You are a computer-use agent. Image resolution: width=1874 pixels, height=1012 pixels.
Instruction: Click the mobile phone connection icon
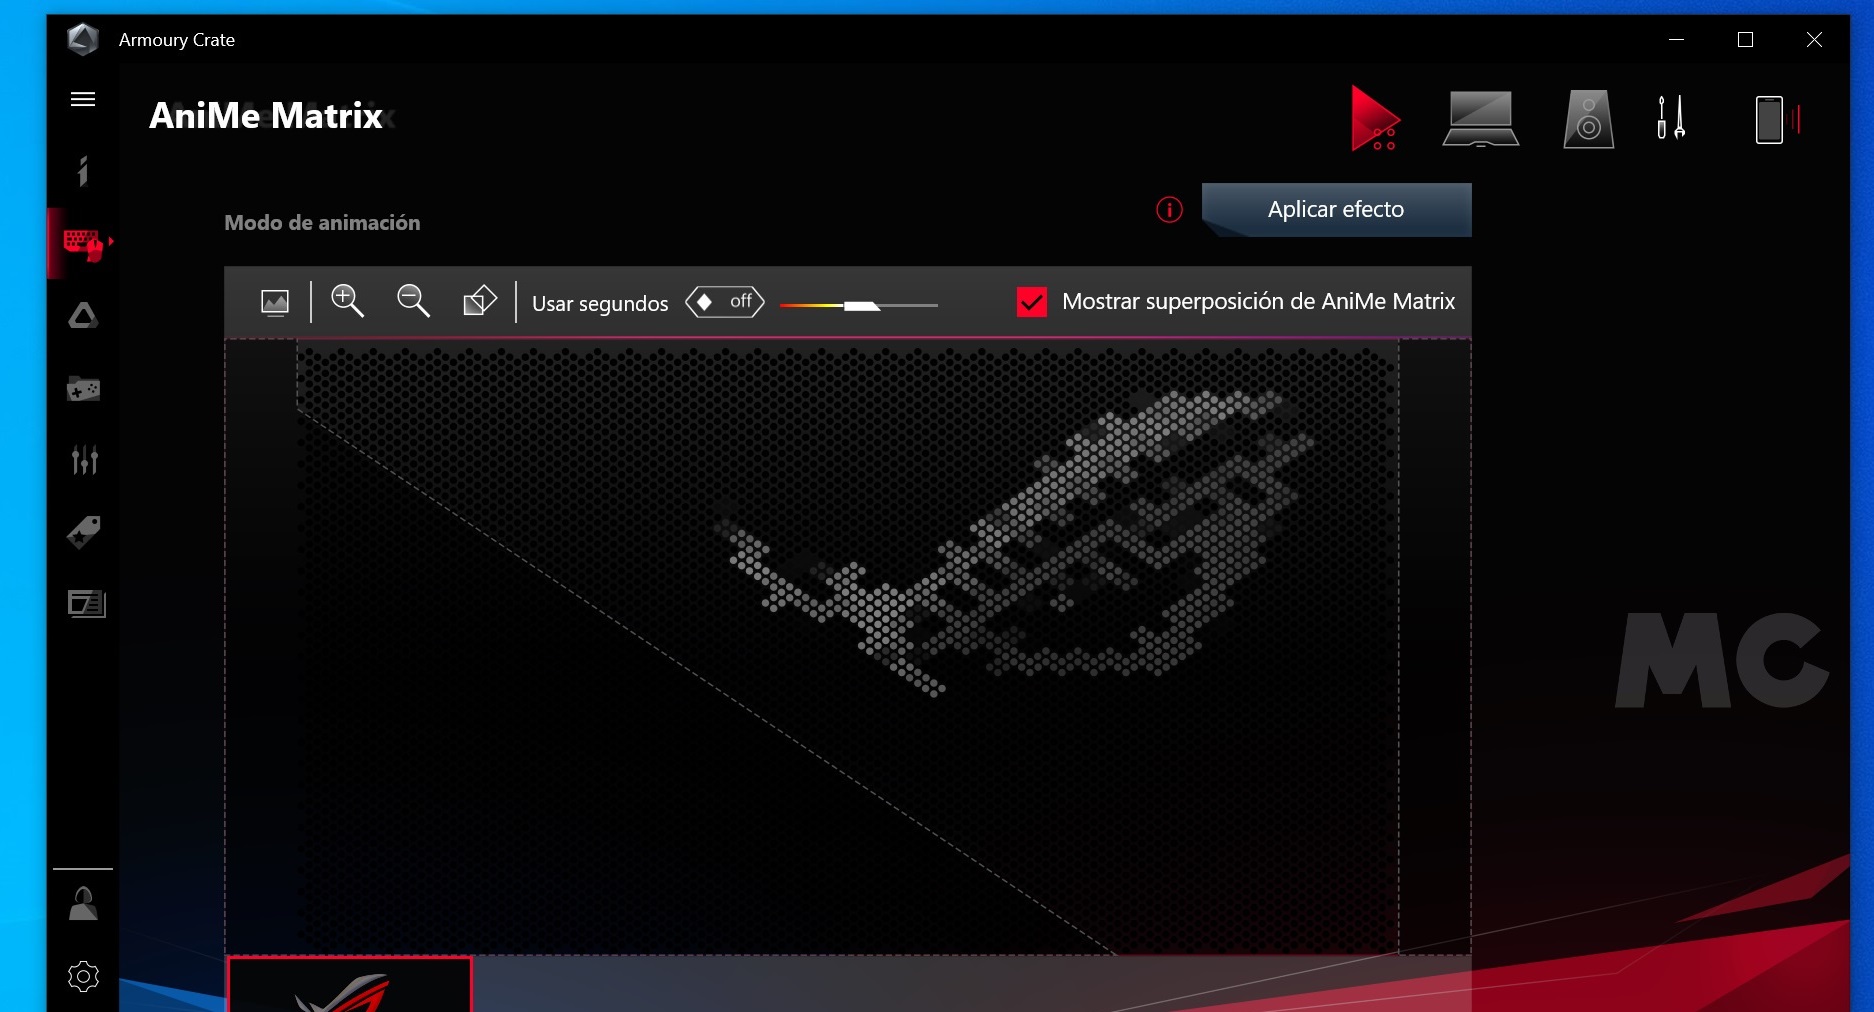pyautogui.click(x=1770, y=120)
